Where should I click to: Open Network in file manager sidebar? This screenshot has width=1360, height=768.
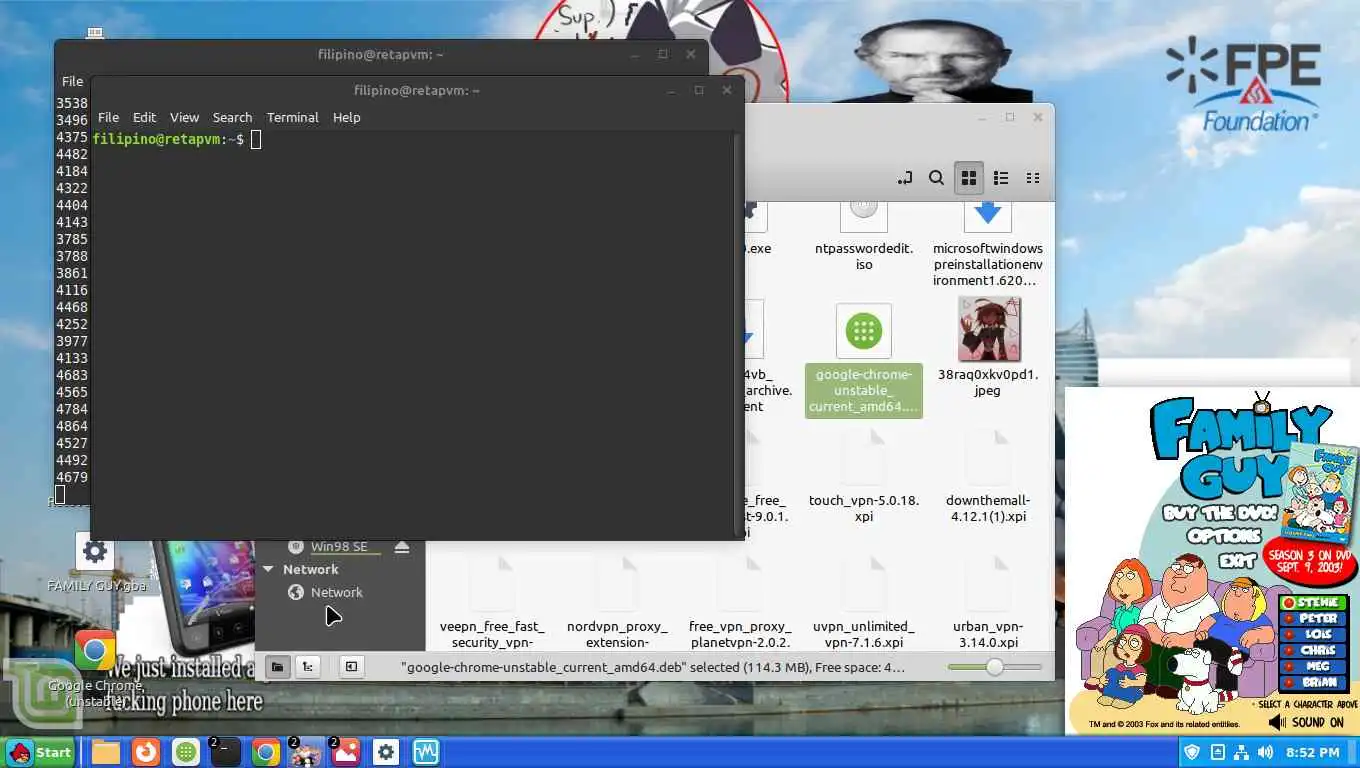[x=336, y=592]
